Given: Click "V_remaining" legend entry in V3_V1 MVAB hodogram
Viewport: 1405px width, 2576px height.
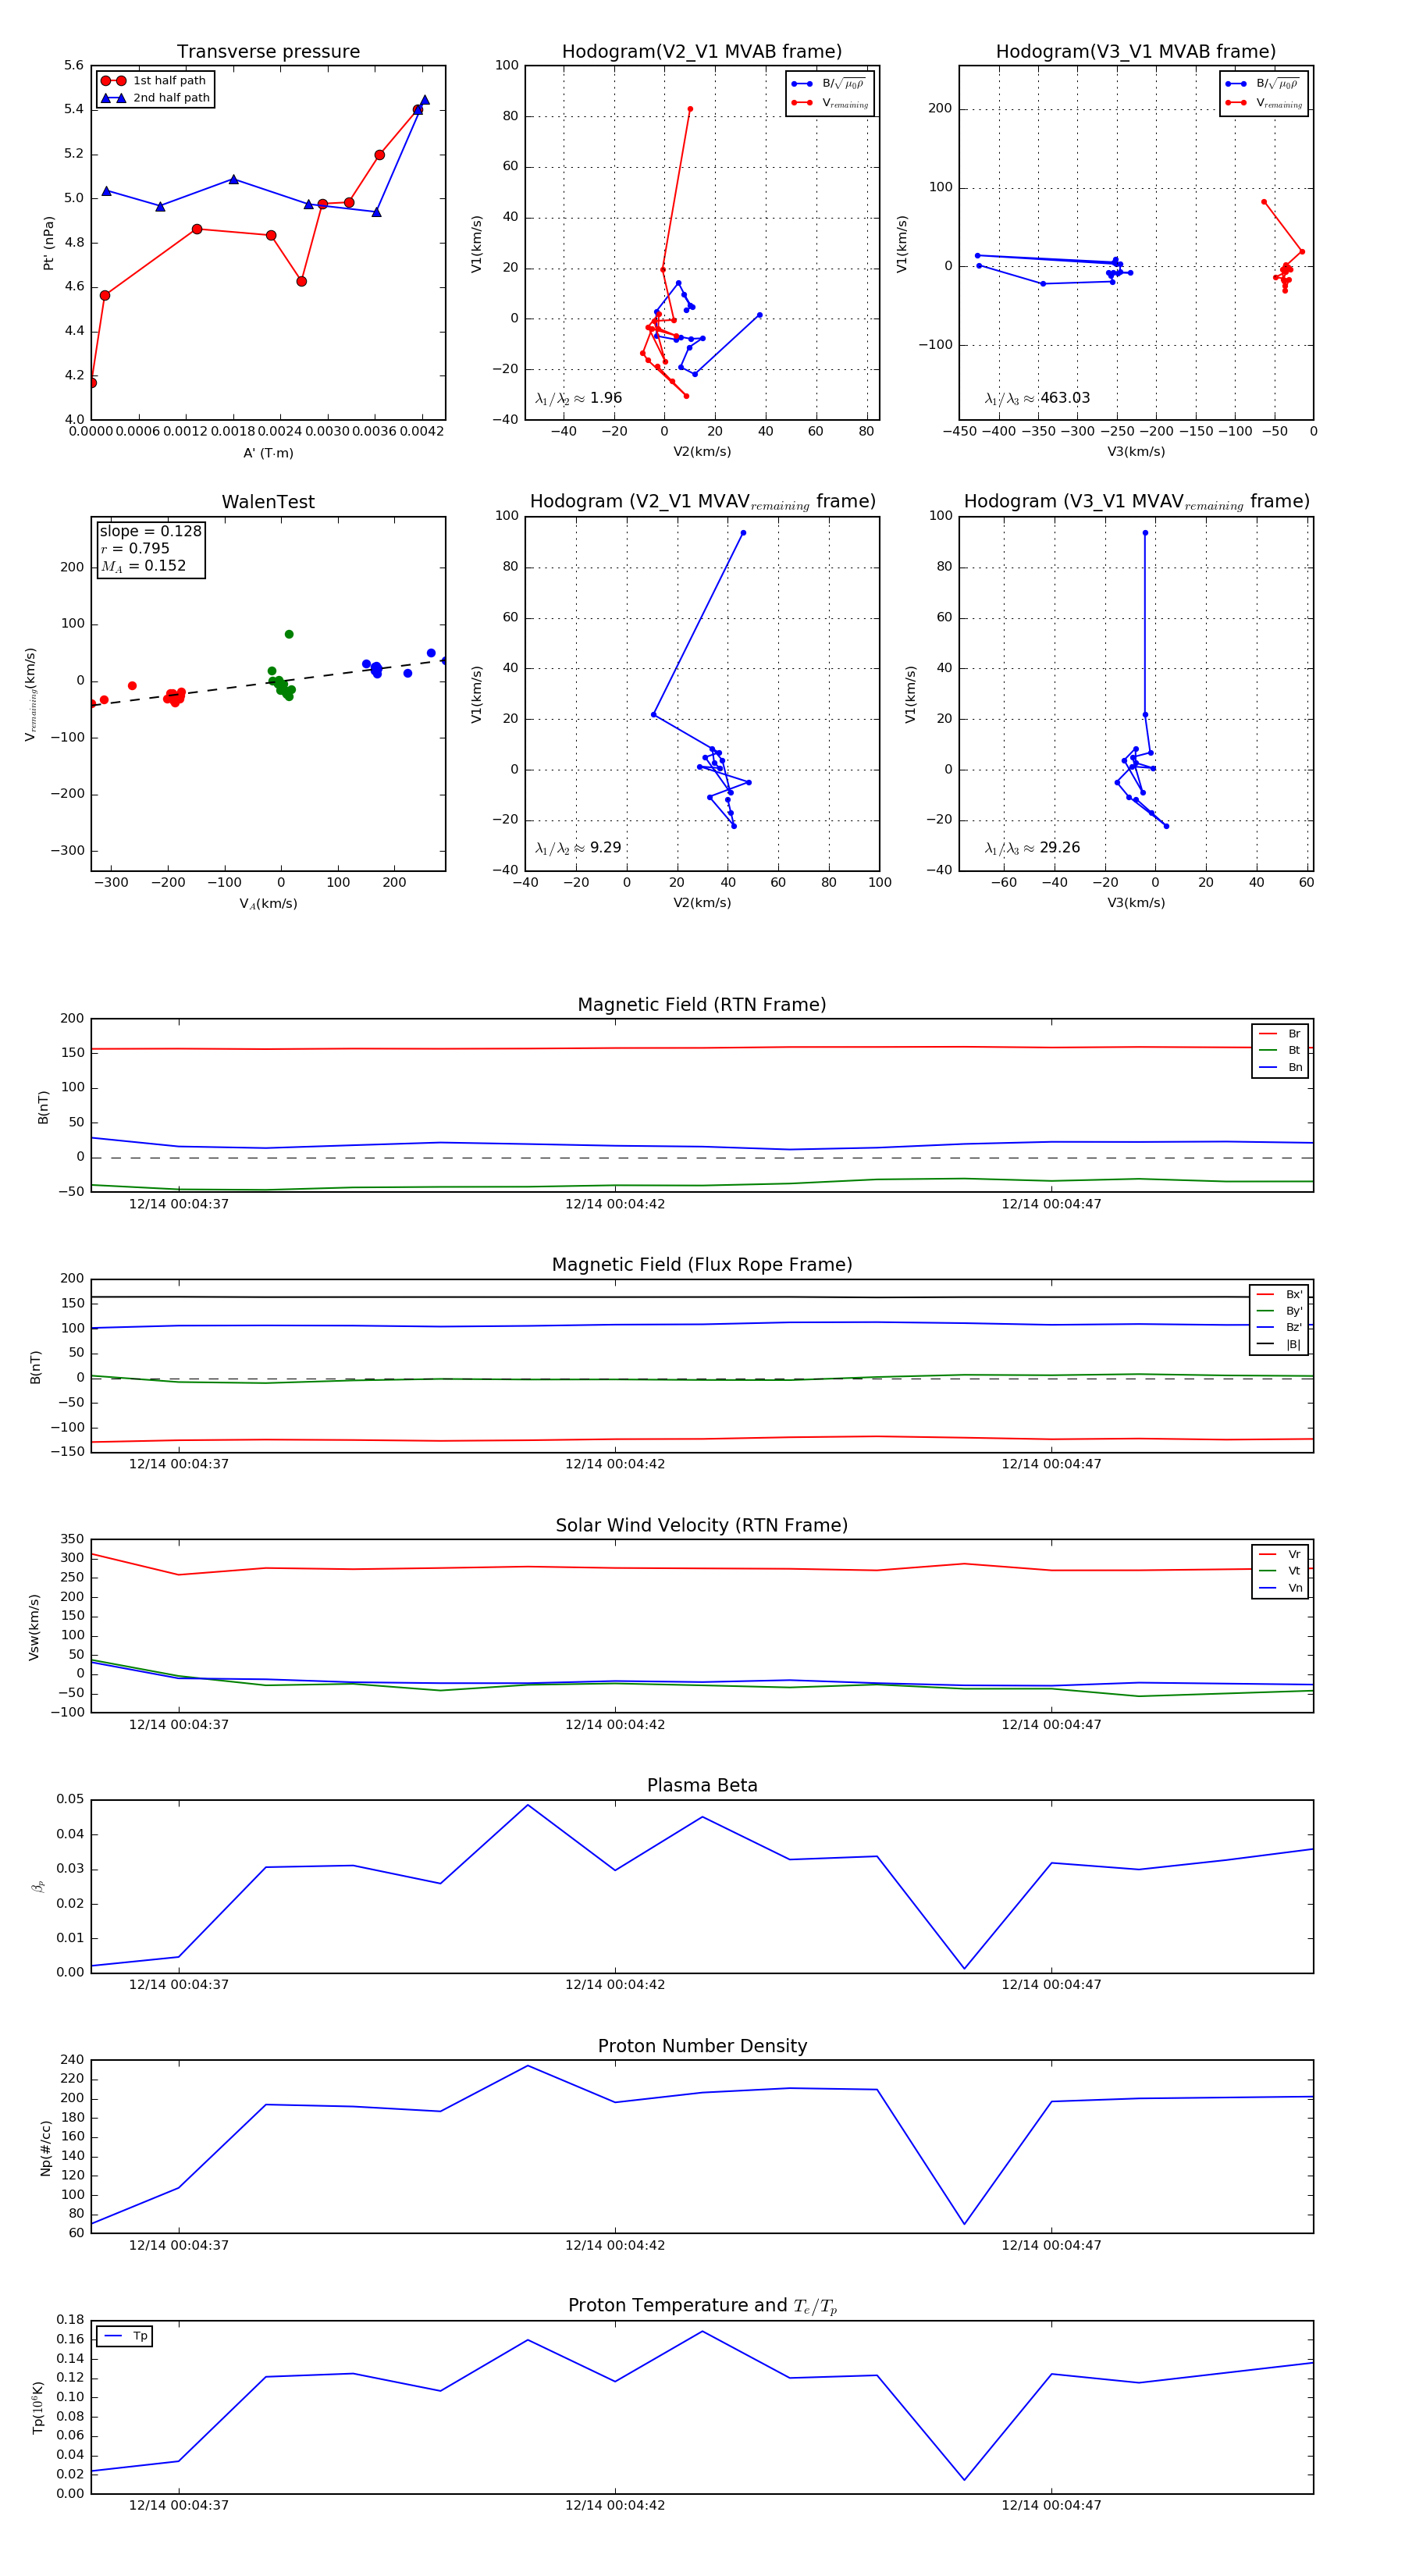Looking at the screenshot, I should (1266, 103).
